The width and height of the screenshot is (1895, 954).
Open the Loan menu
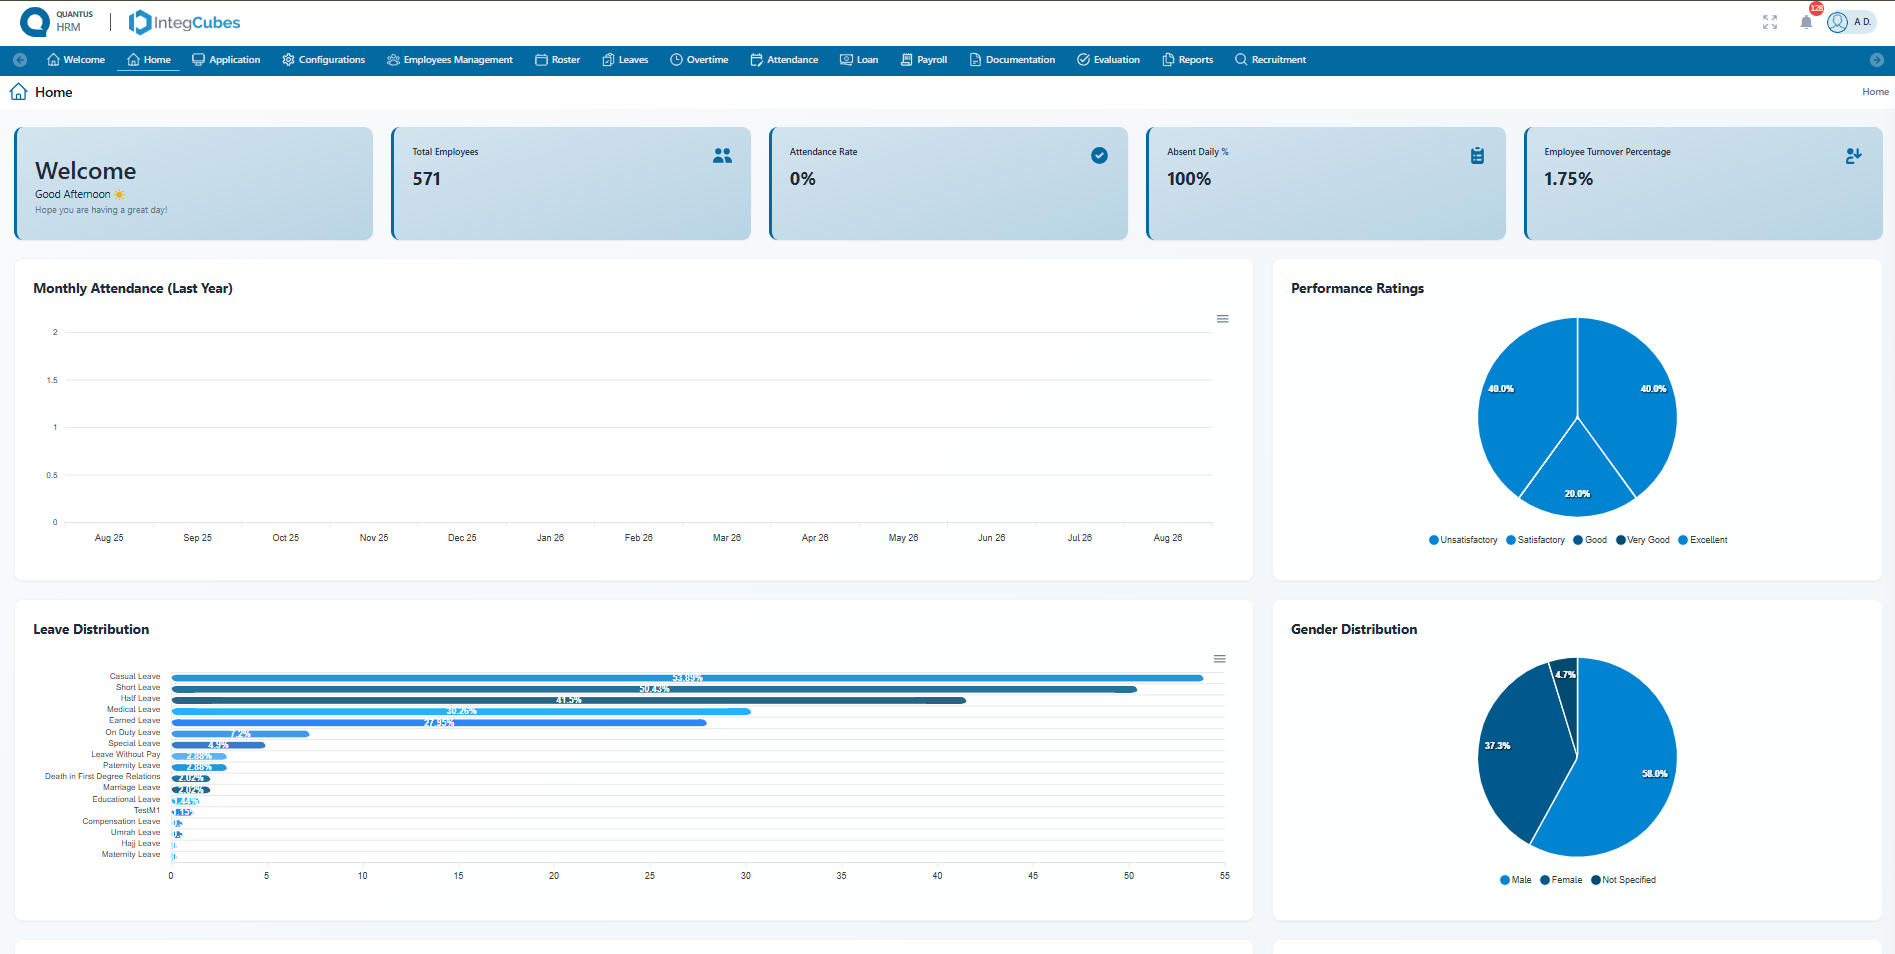859,60
